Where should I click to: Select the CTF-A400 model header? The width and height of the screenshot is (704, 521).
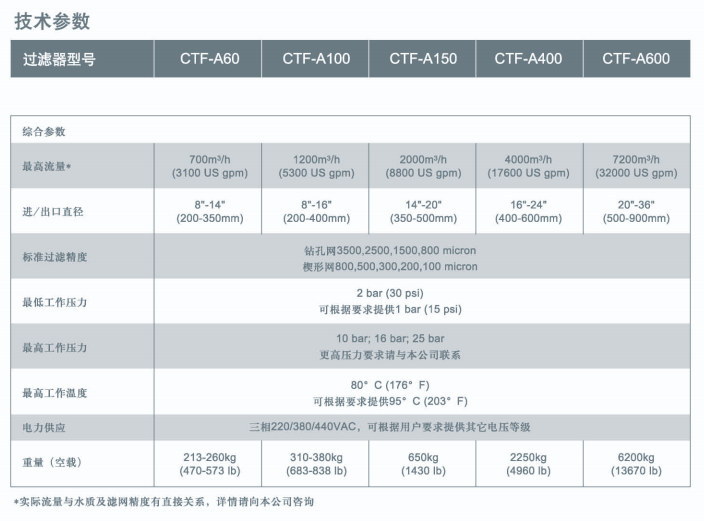(x=528, y=59)
